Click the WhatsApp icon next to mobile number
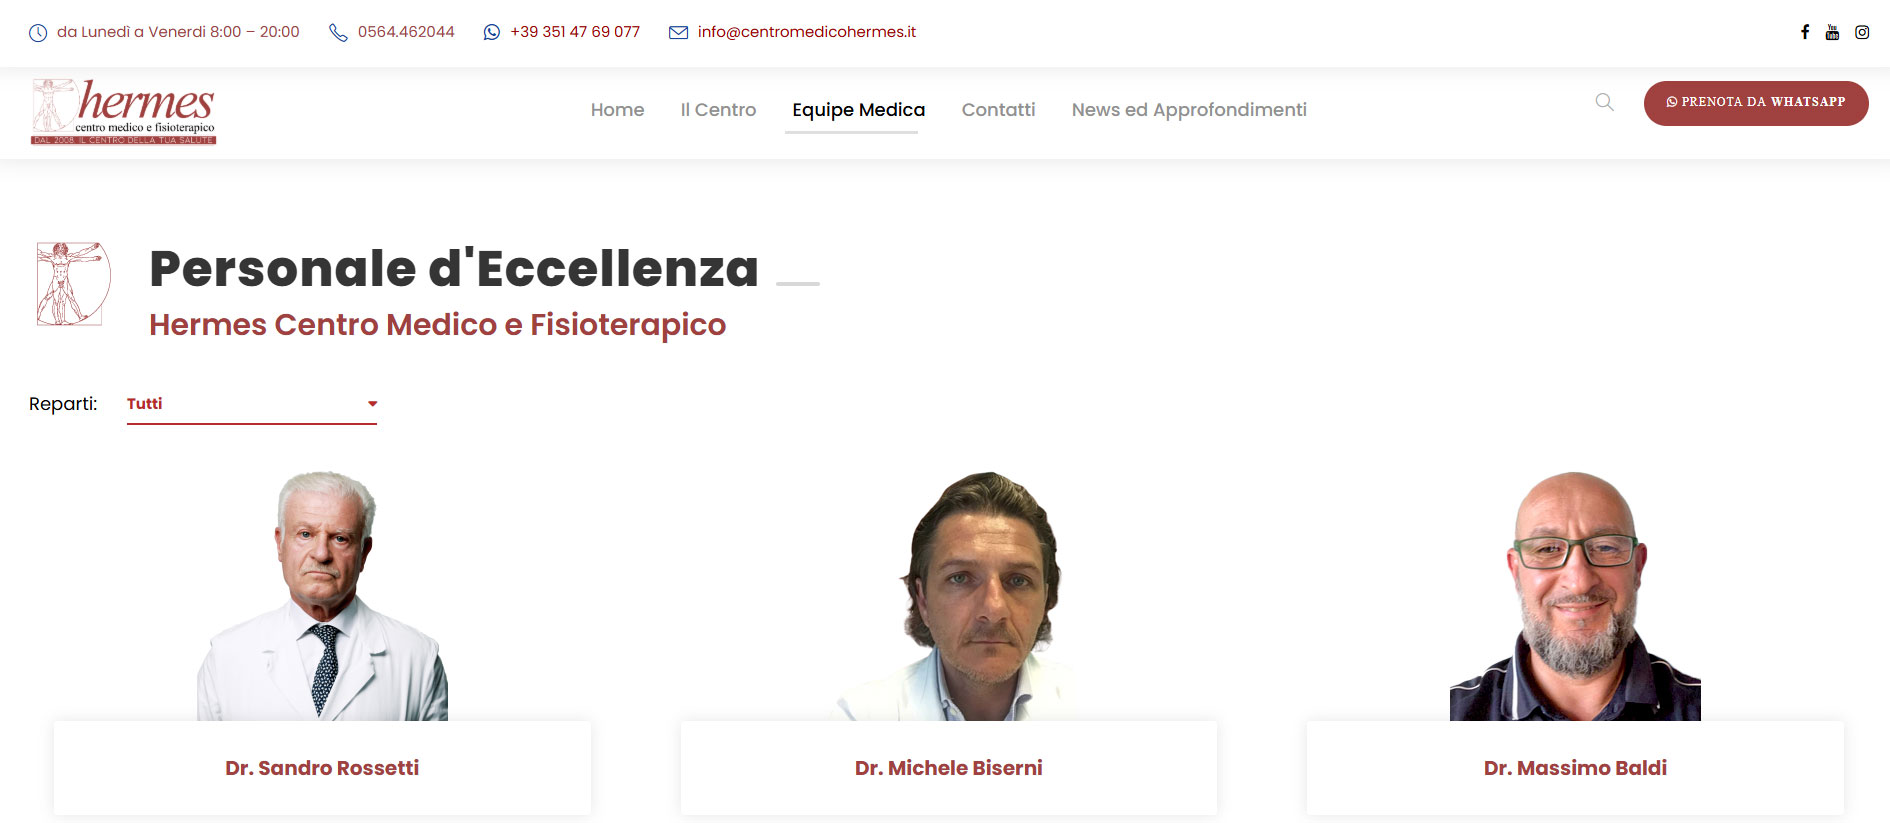1890x823 pixels. click(x=491, y=32)
